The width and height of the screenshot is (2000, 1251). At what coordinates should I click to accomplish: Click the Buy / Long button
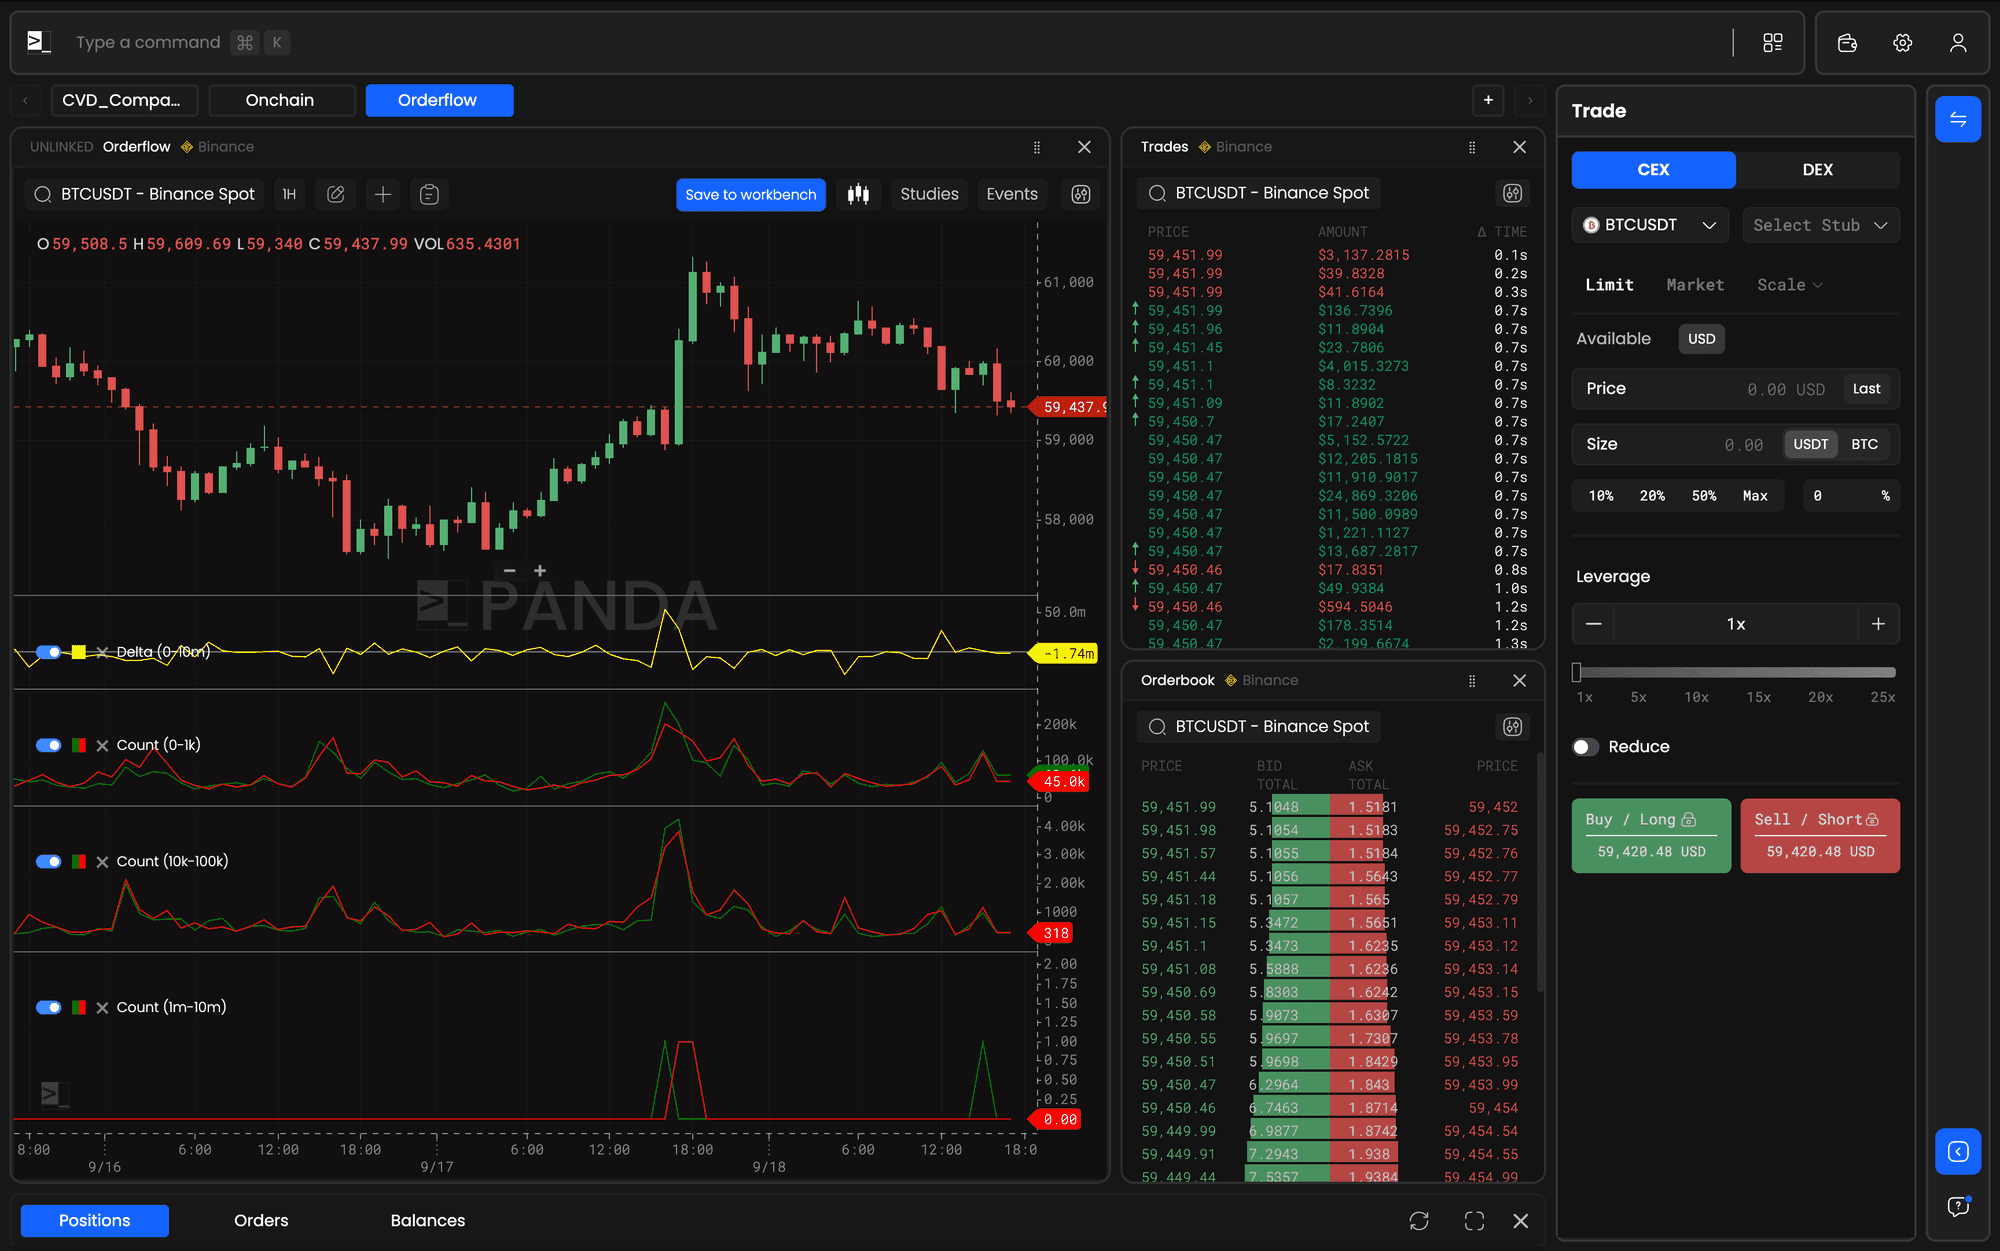pyautogui.click(x=1651, y=835)
